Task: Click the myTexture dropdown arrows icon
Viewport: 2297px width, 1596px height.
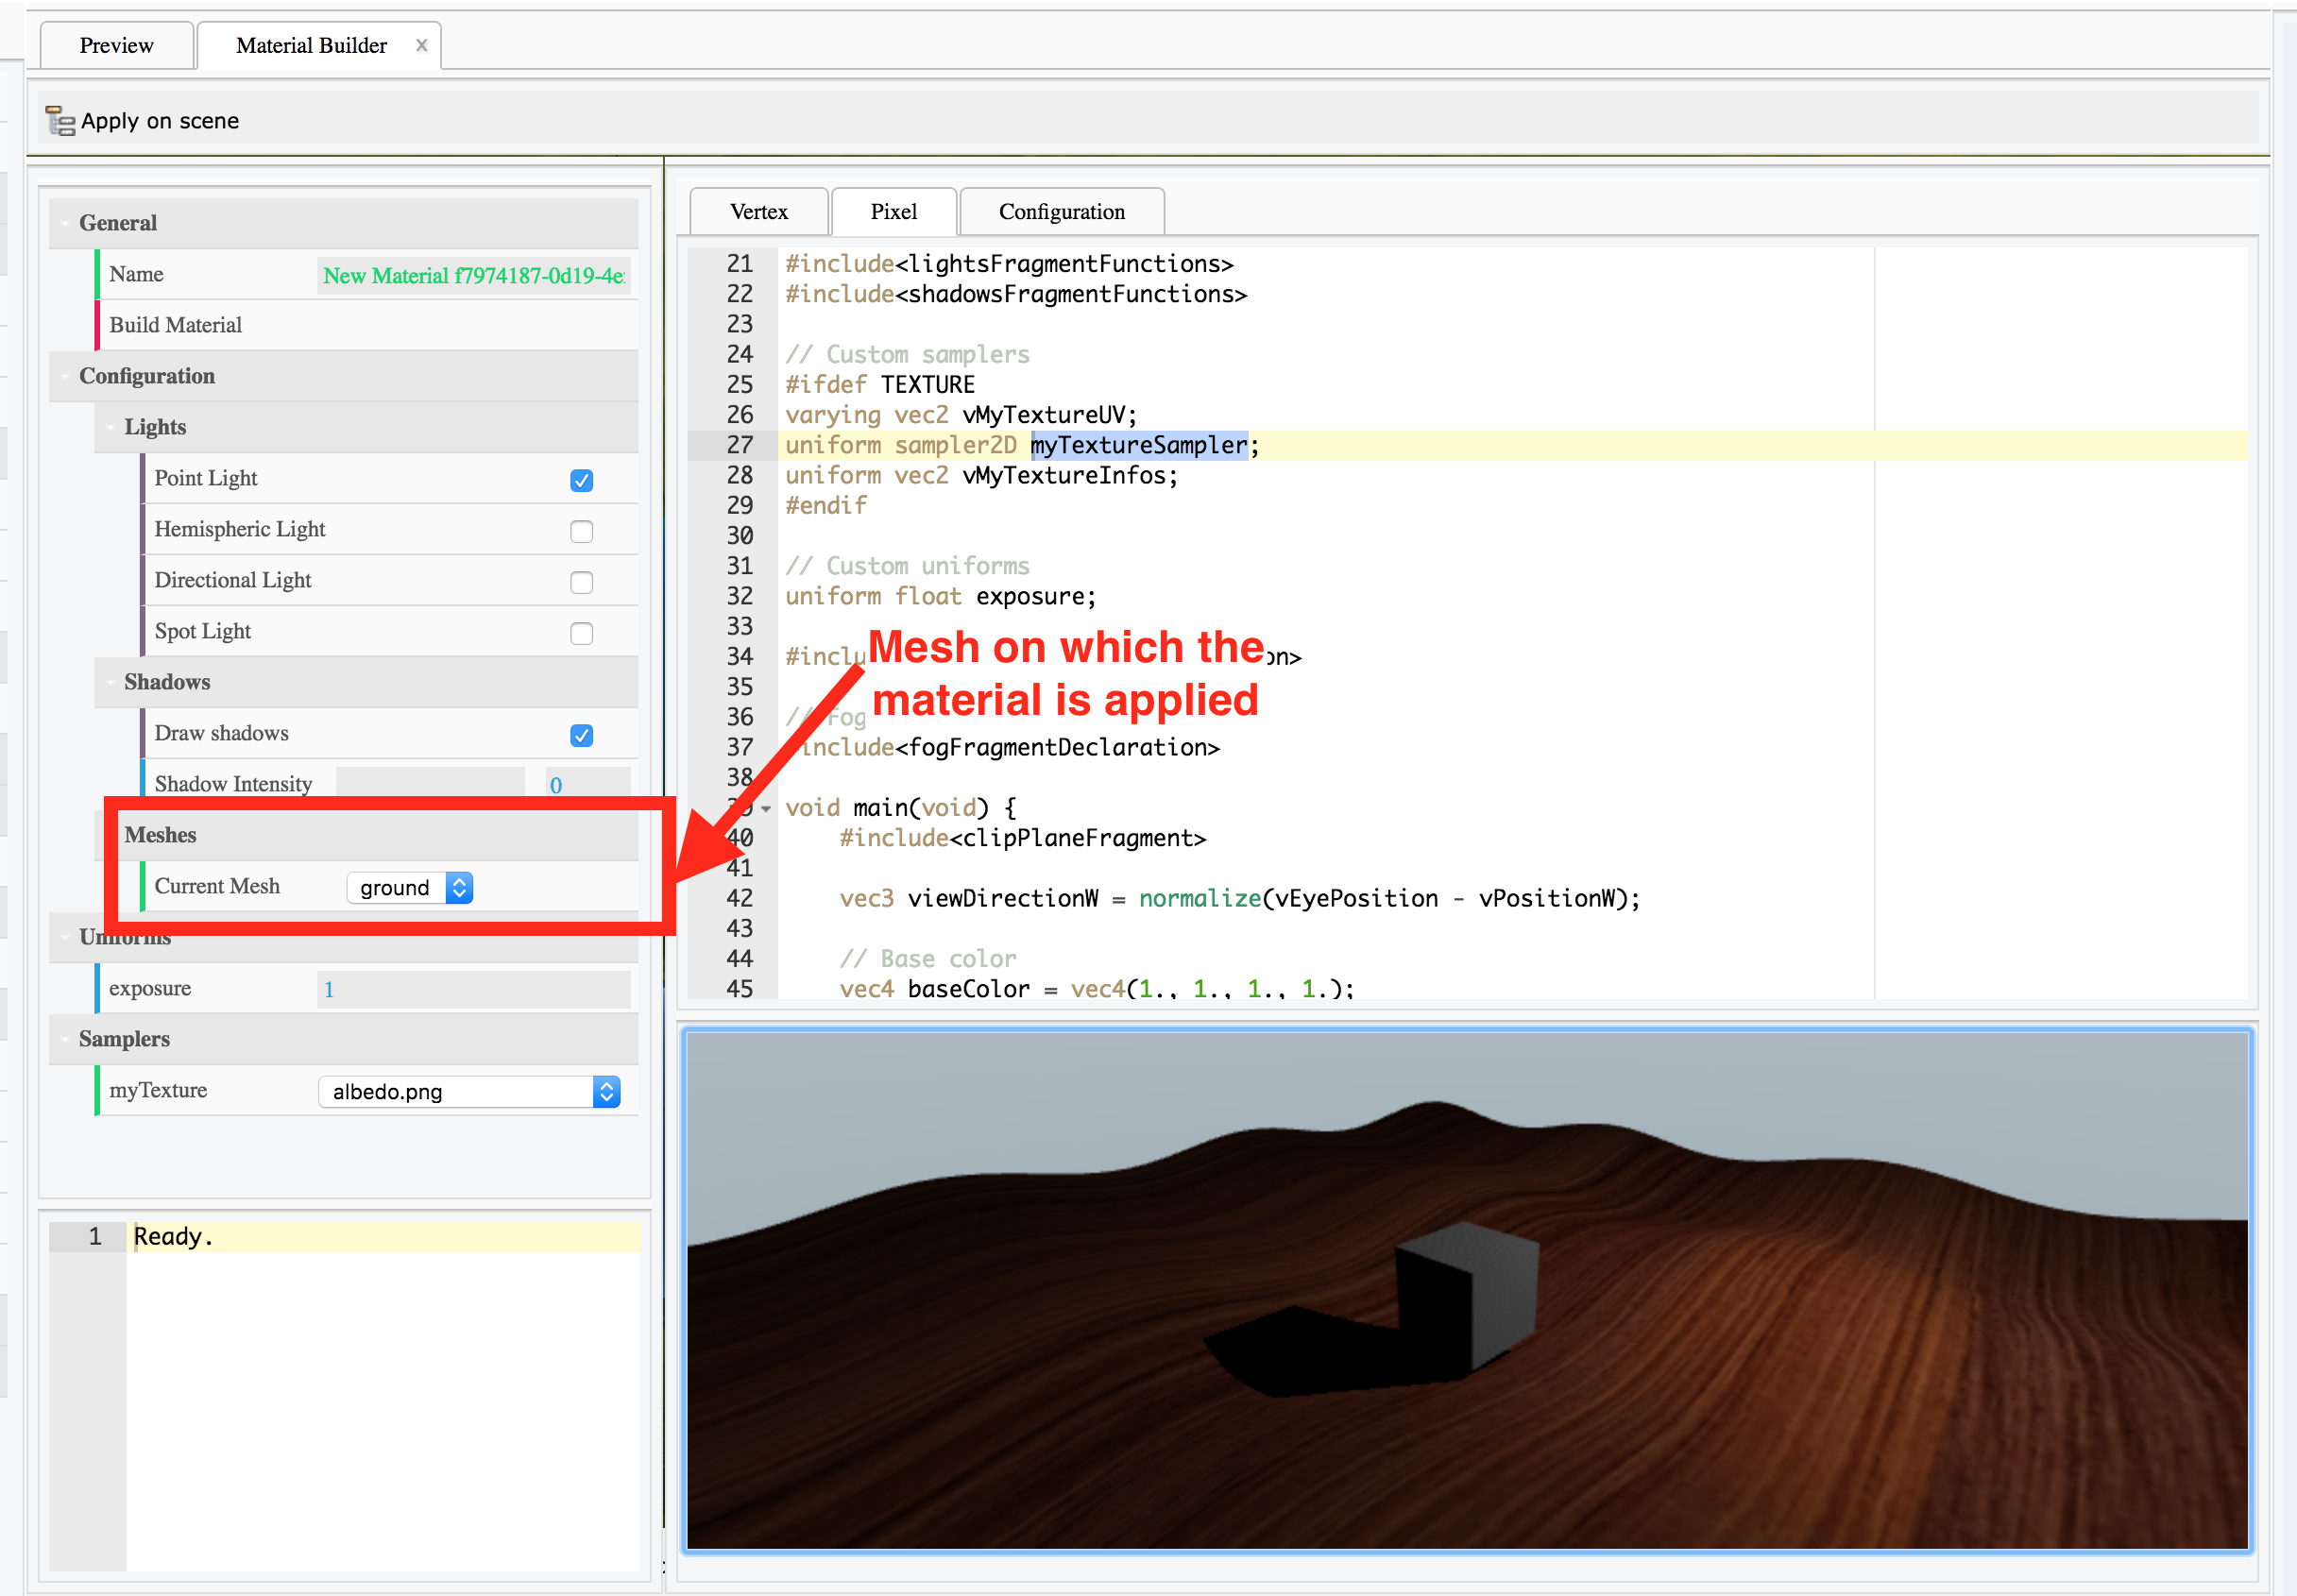Action: tap(606, 1091)
